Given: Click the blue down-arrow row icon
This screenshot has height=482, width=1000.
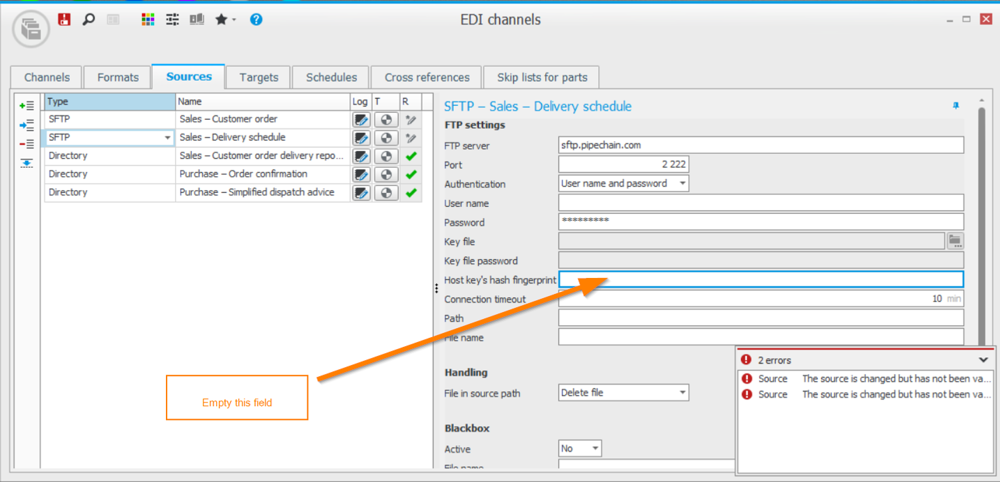Looking at the screenshot, I should [26, 163].
